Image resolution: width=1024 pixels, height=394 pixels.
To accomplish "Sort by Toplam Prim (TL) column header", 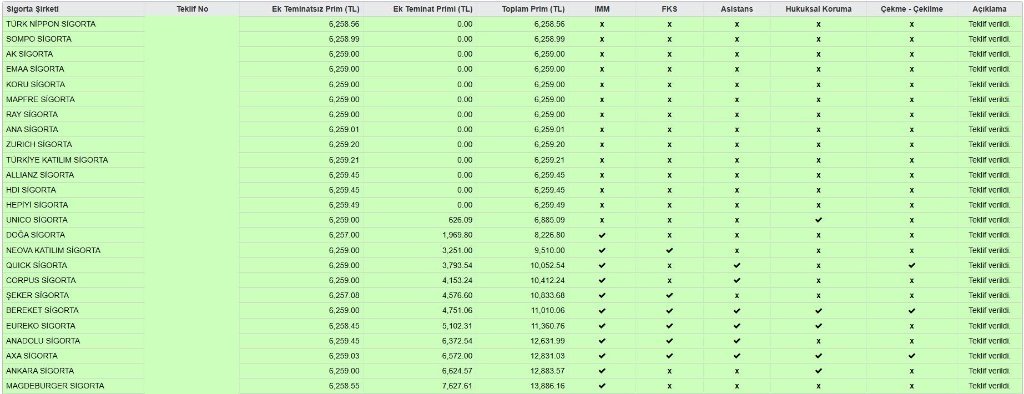I will (x=534, y=9).
